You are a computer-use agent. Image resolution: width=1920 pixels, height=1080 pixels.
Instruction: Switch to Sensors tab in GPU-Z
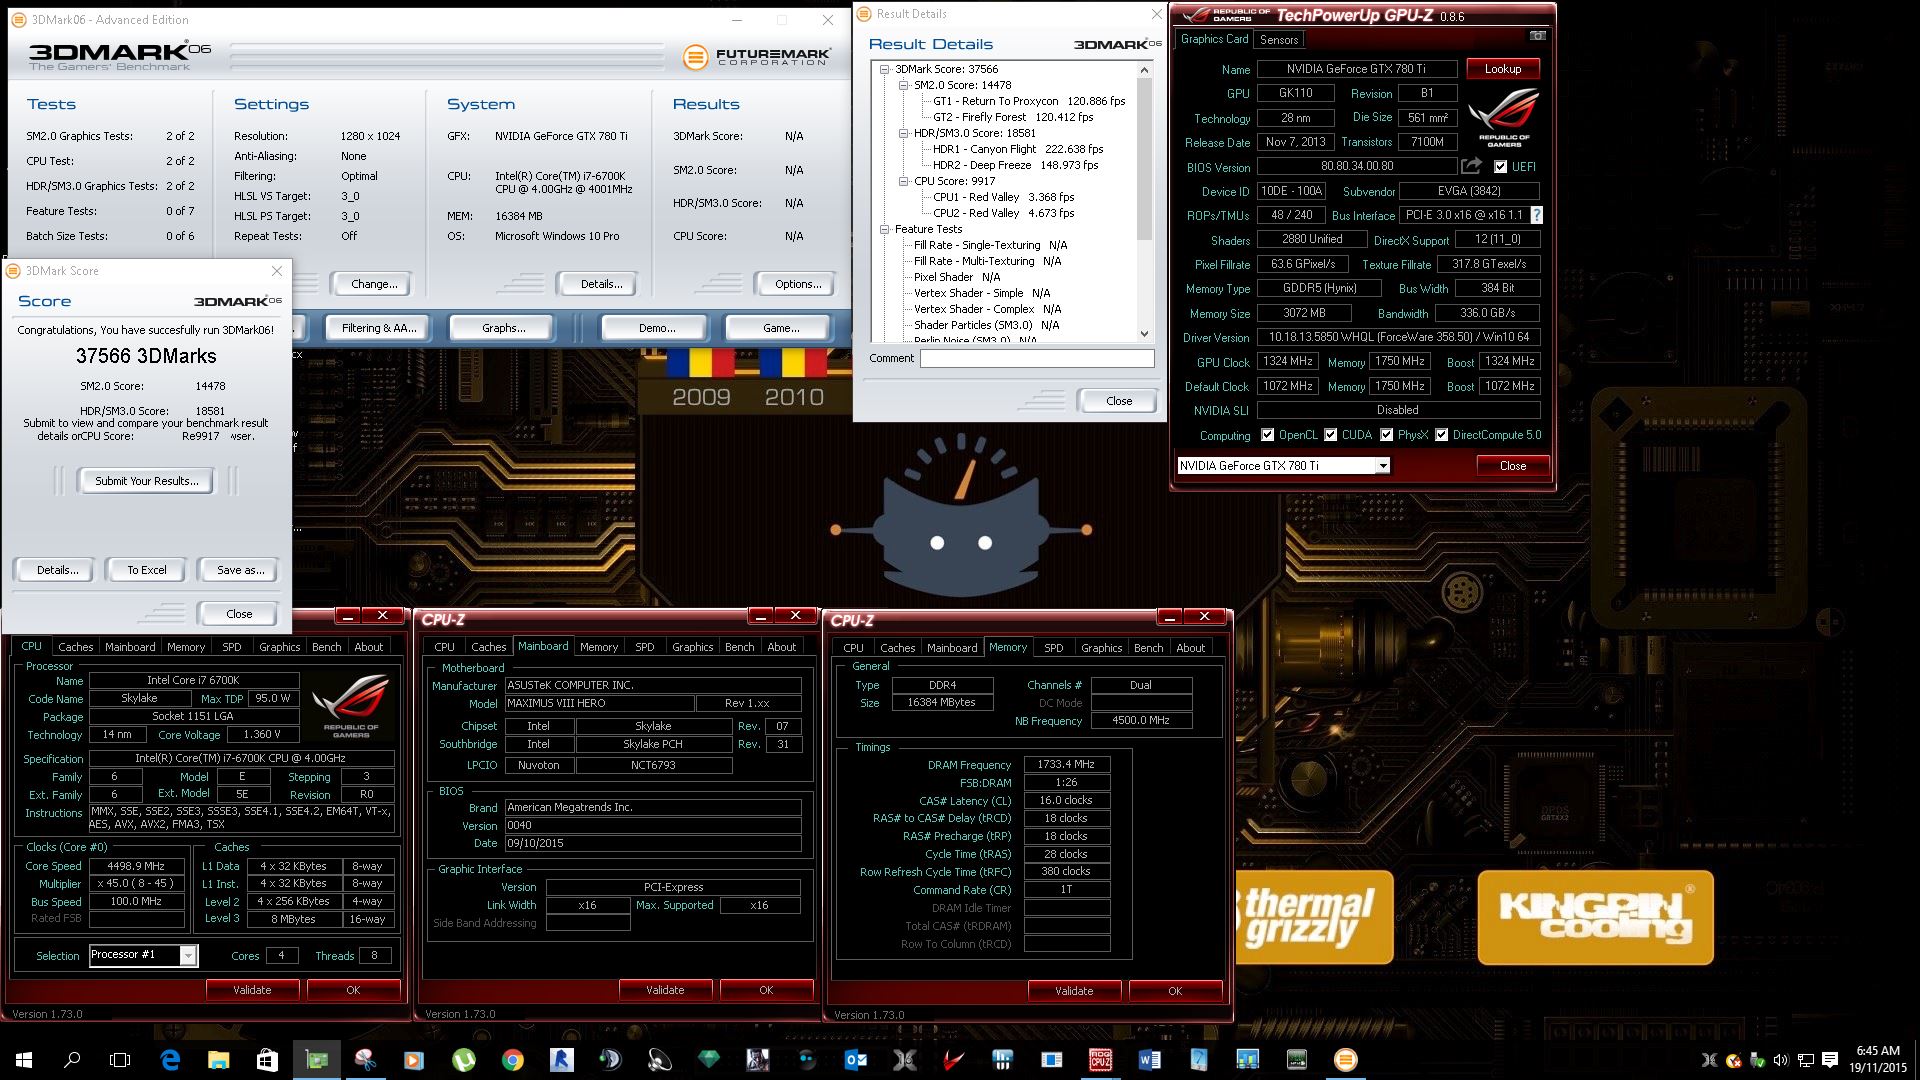(x=1279, y=40)
